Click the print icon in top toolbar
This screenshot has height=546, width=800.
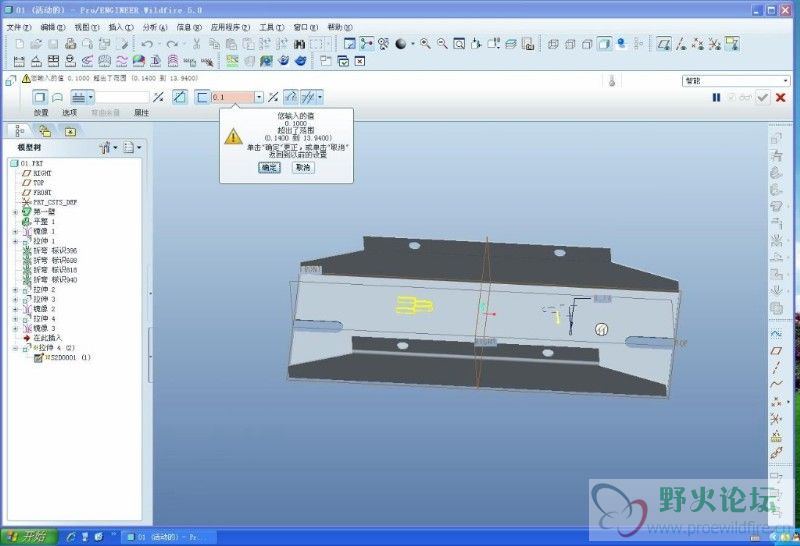(70, 44)
